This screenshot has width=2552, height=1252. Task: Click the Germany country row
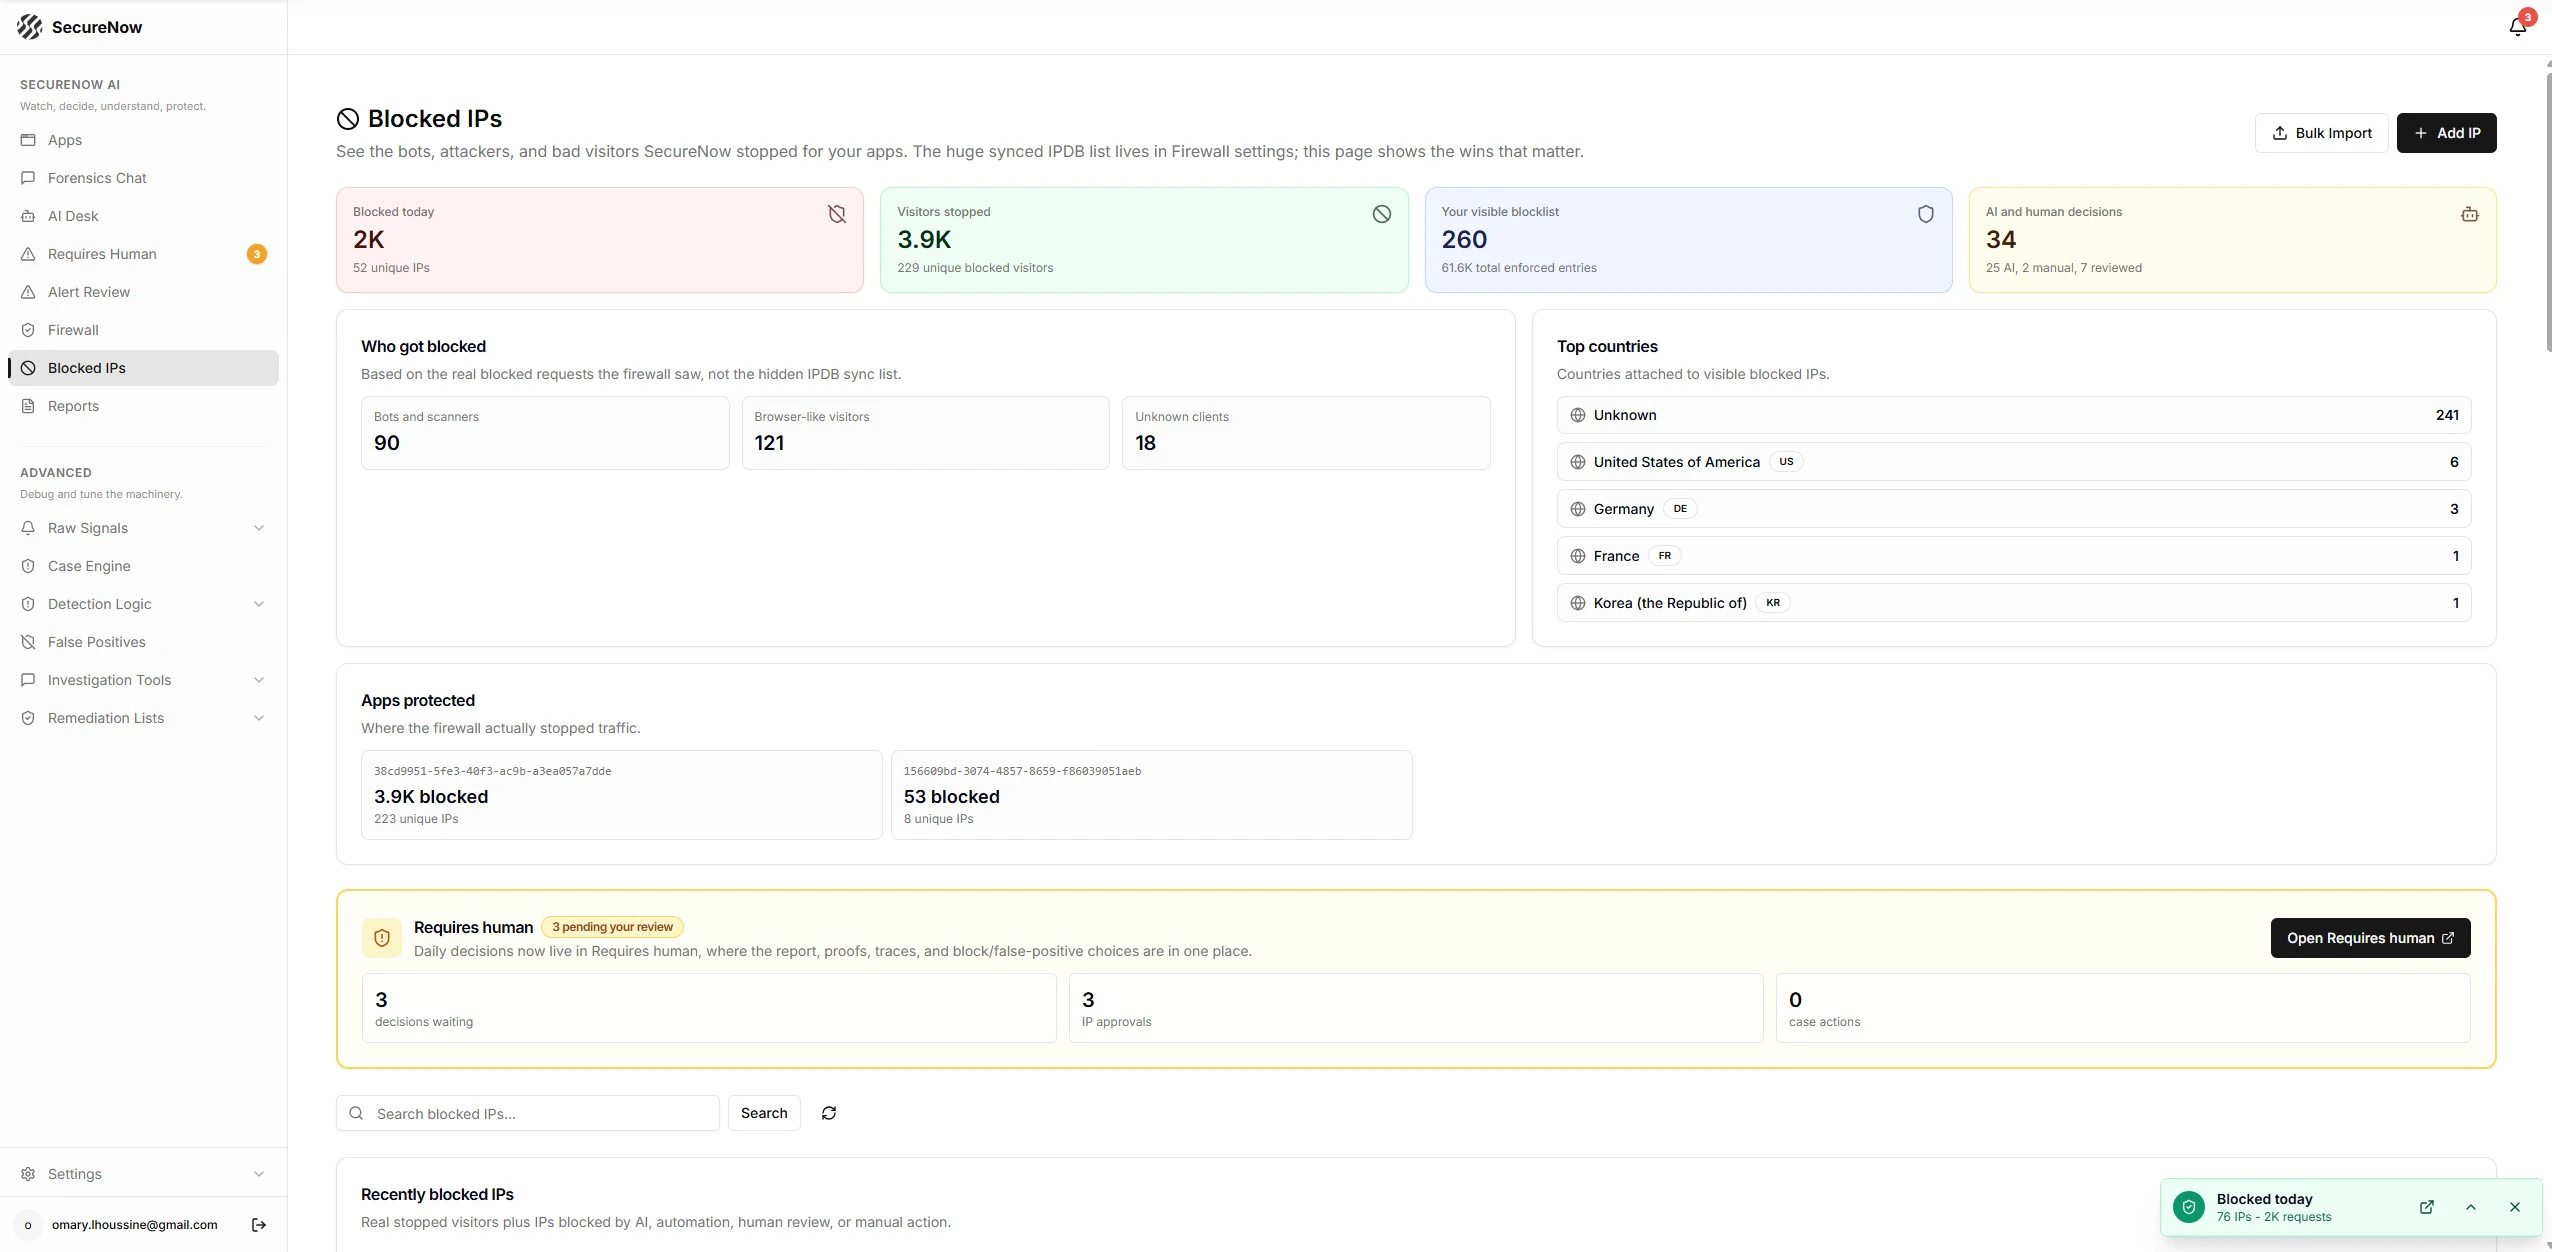[x=2014, y=509]
